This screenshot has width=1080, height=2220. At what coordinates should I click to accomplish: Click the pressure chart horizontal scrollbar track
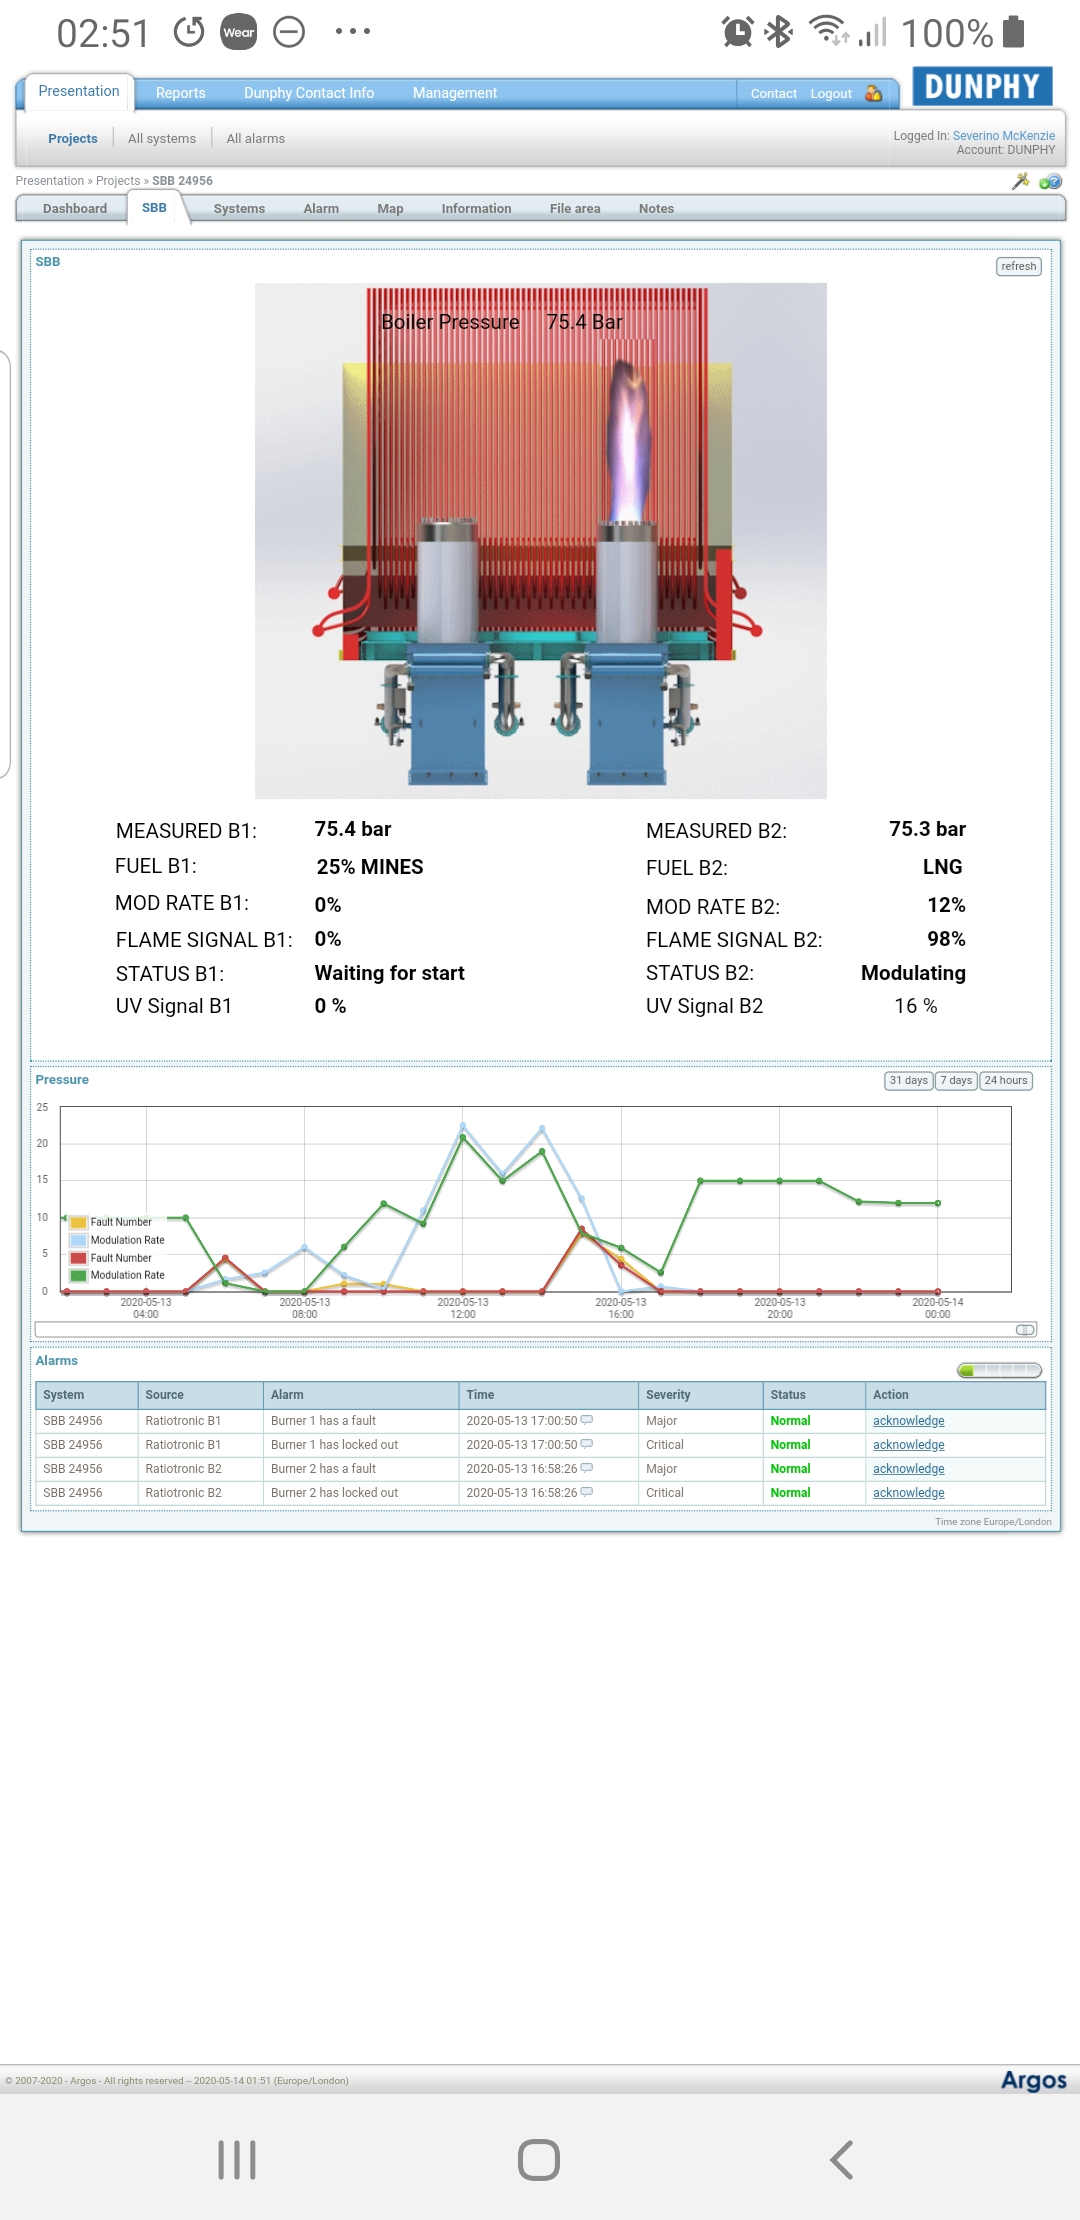click(536, 1329)
